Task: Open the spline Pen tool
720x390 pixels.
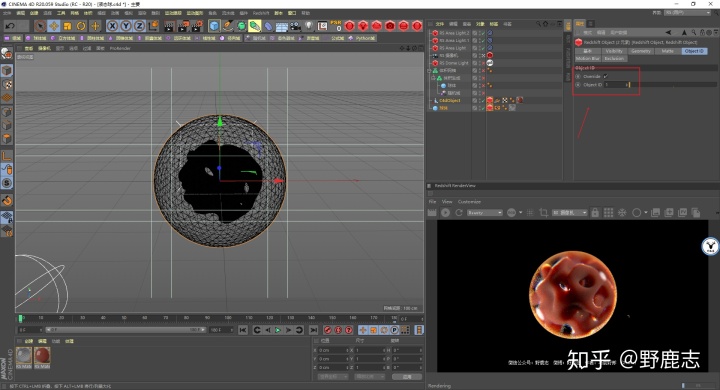Action: point(228,26)
